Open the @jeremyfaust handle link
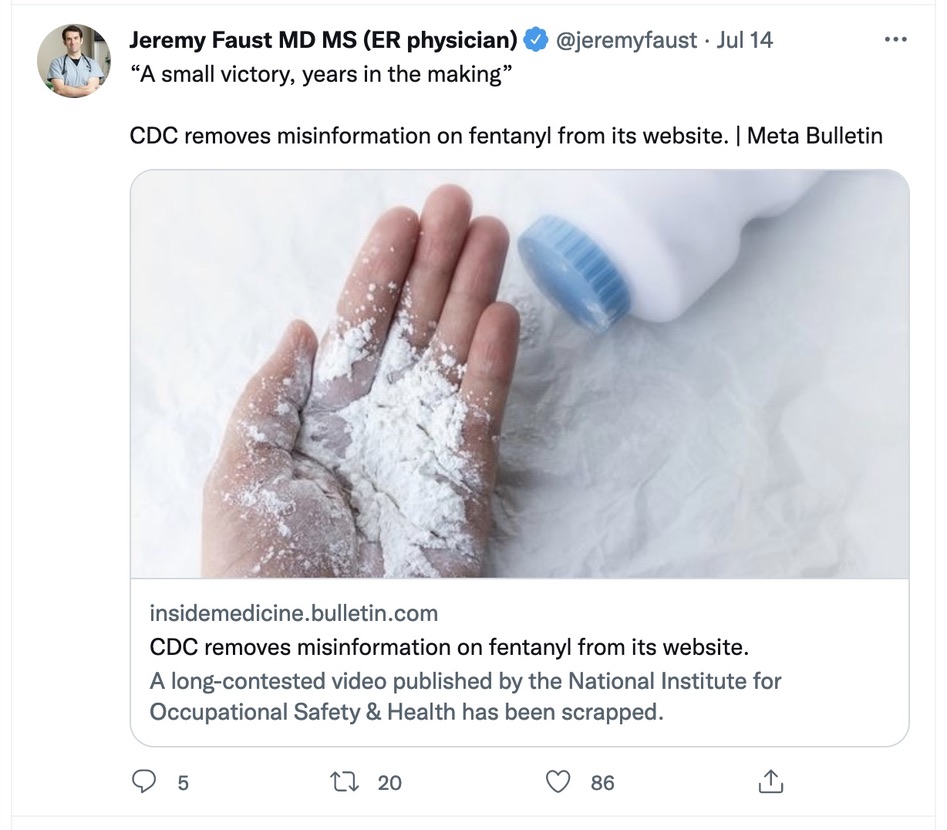 click(626, 40)
